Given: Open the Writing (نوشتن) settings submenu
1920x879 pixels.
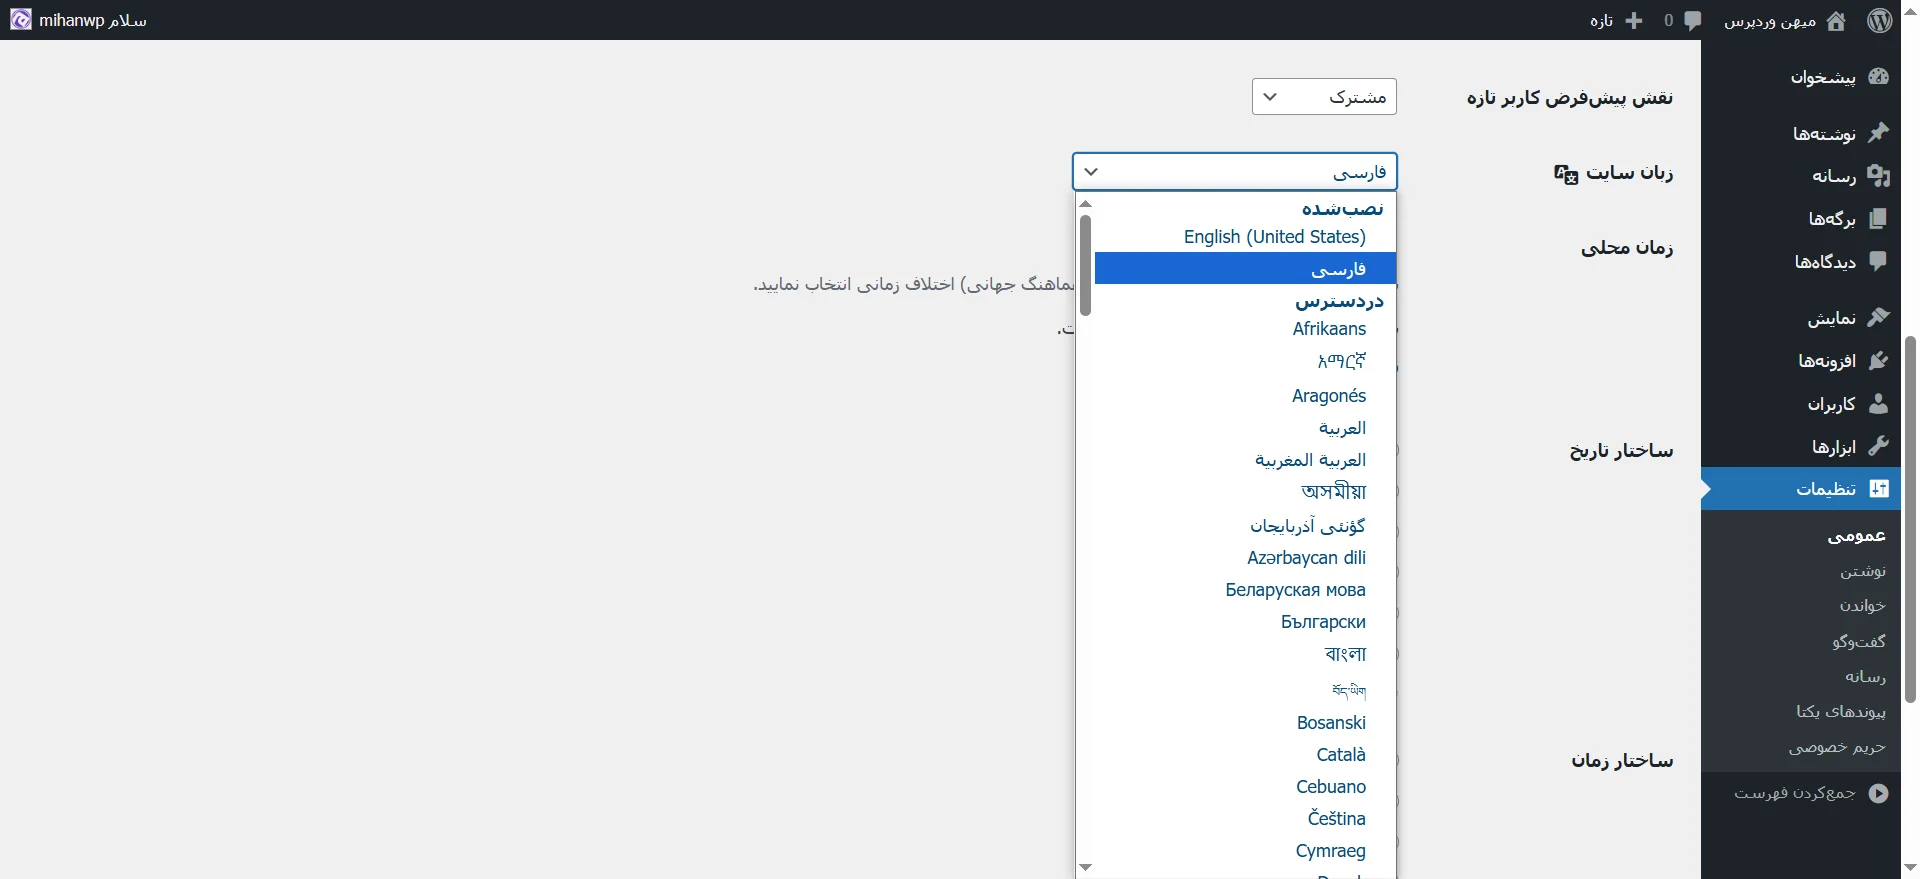Looking at the screenshot, I should point(1863,571).
